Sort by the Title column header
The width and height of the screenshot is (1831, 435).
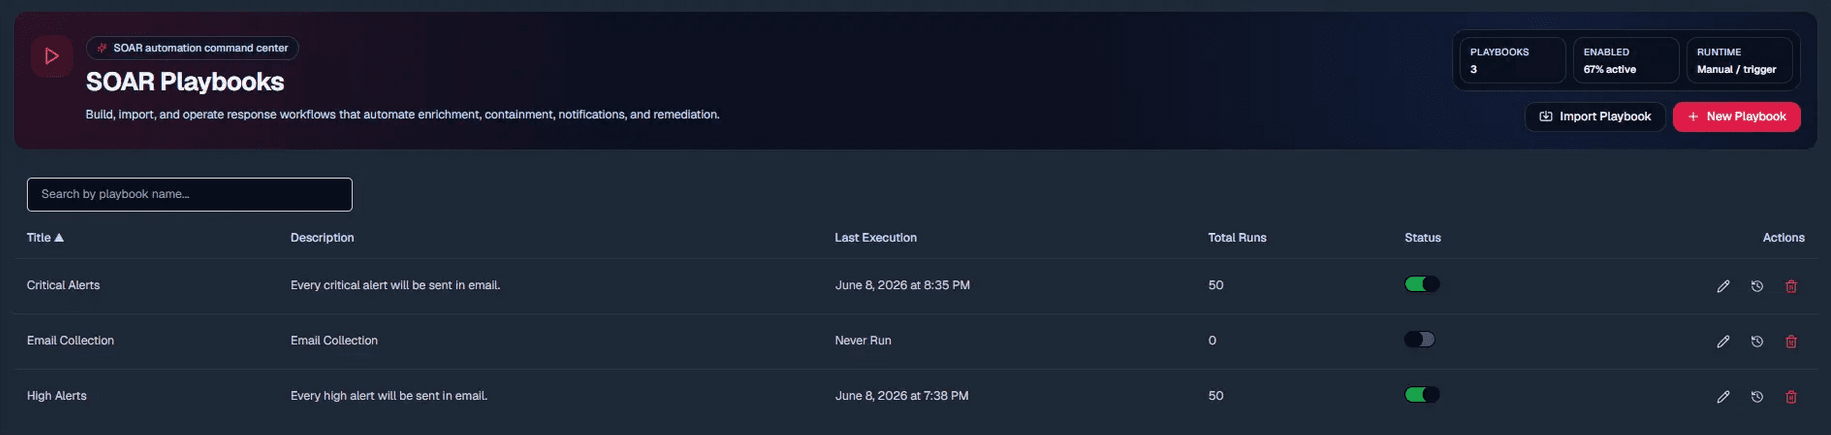click(x=45, y=237)
